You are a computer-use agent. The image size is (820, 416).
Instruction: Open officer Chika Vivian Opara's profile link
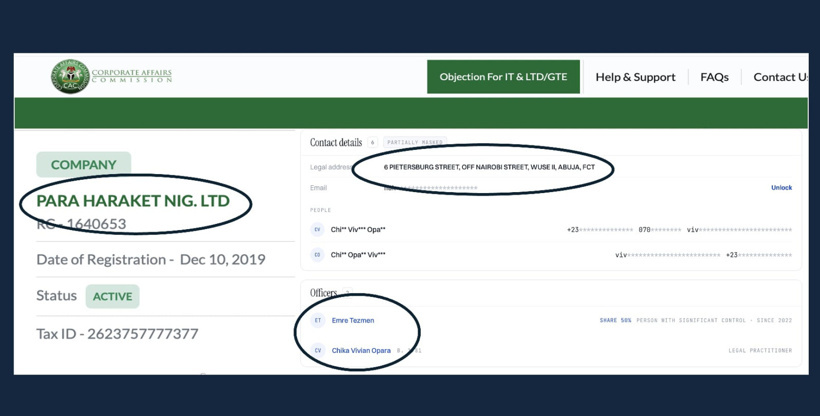point(361,351)
